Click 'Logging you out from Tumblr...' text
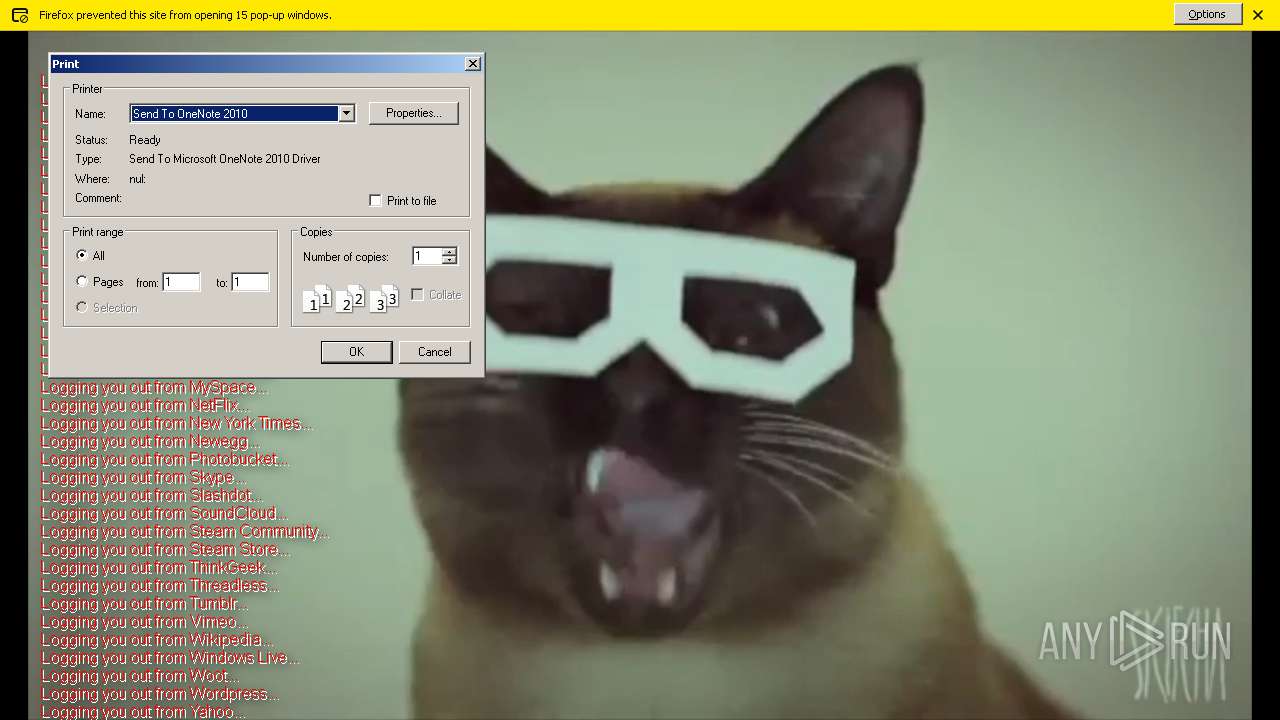Screen dimensions: 1280x720 click(145, 603)
